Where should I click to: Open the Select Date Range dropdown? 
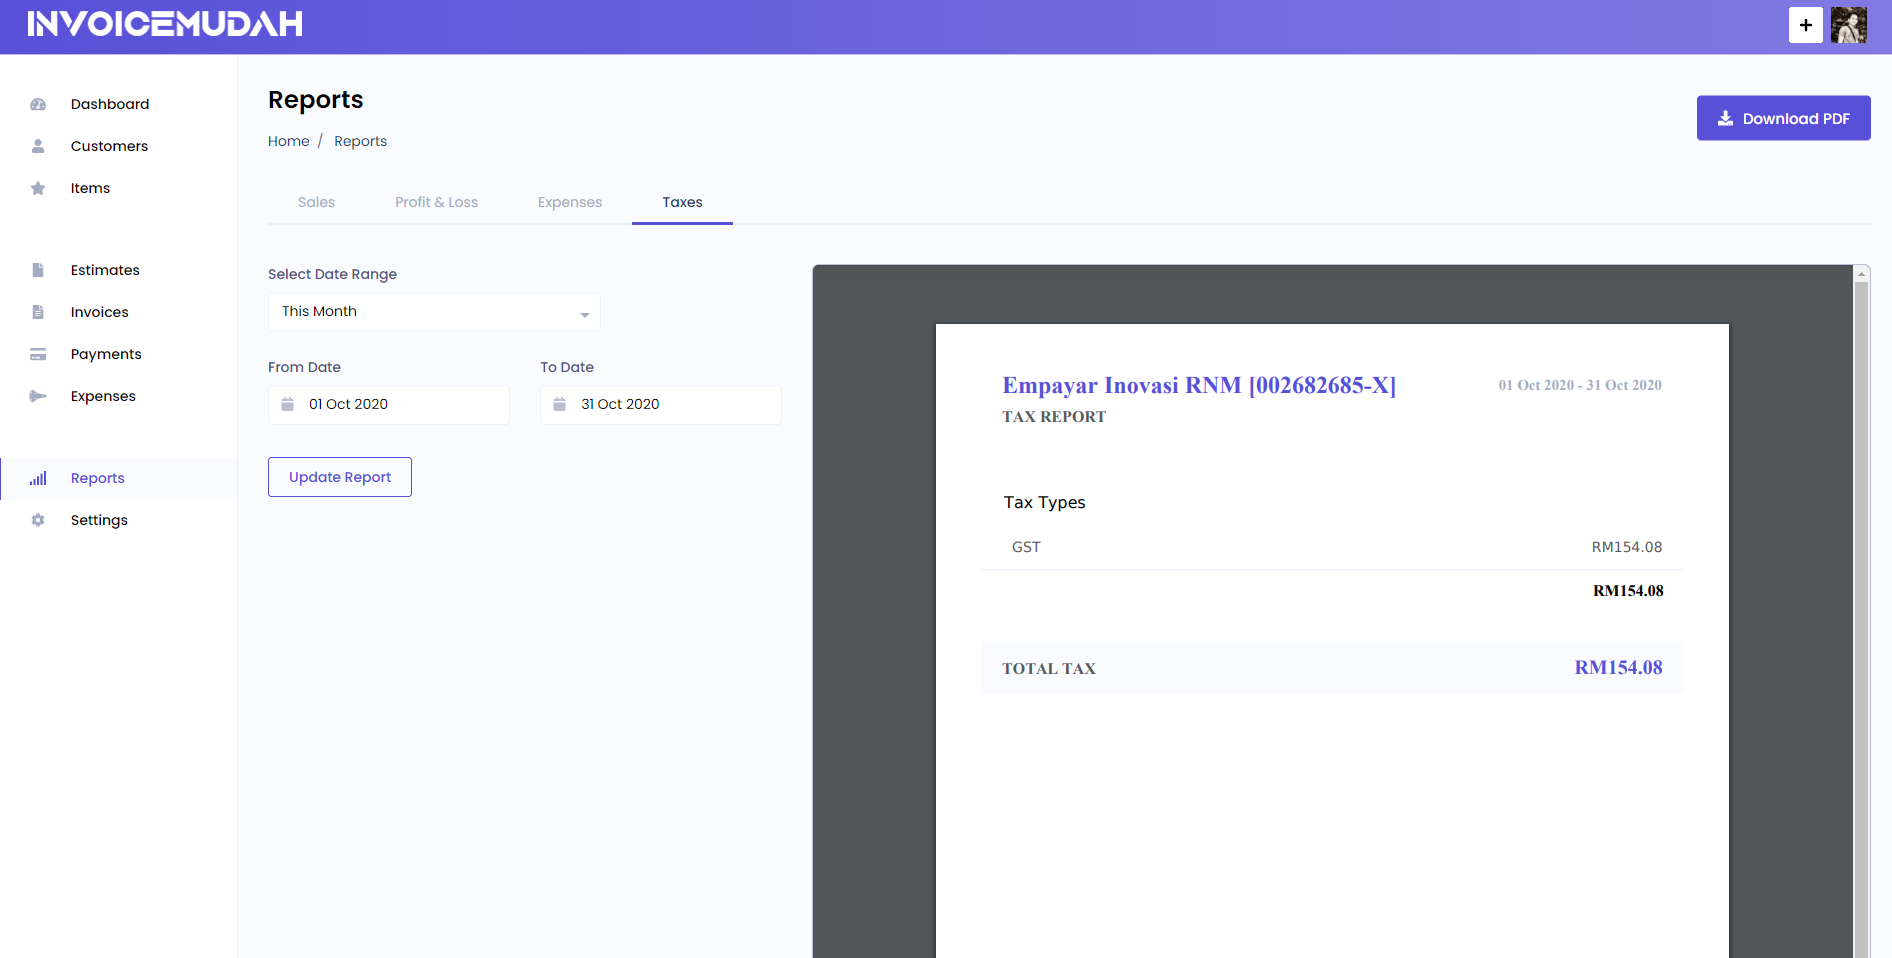433,311
